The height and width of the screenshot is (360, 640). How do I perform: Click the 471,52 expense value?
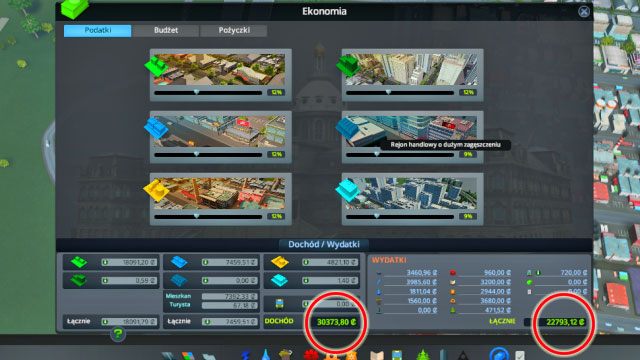click(x=498, y=310)
